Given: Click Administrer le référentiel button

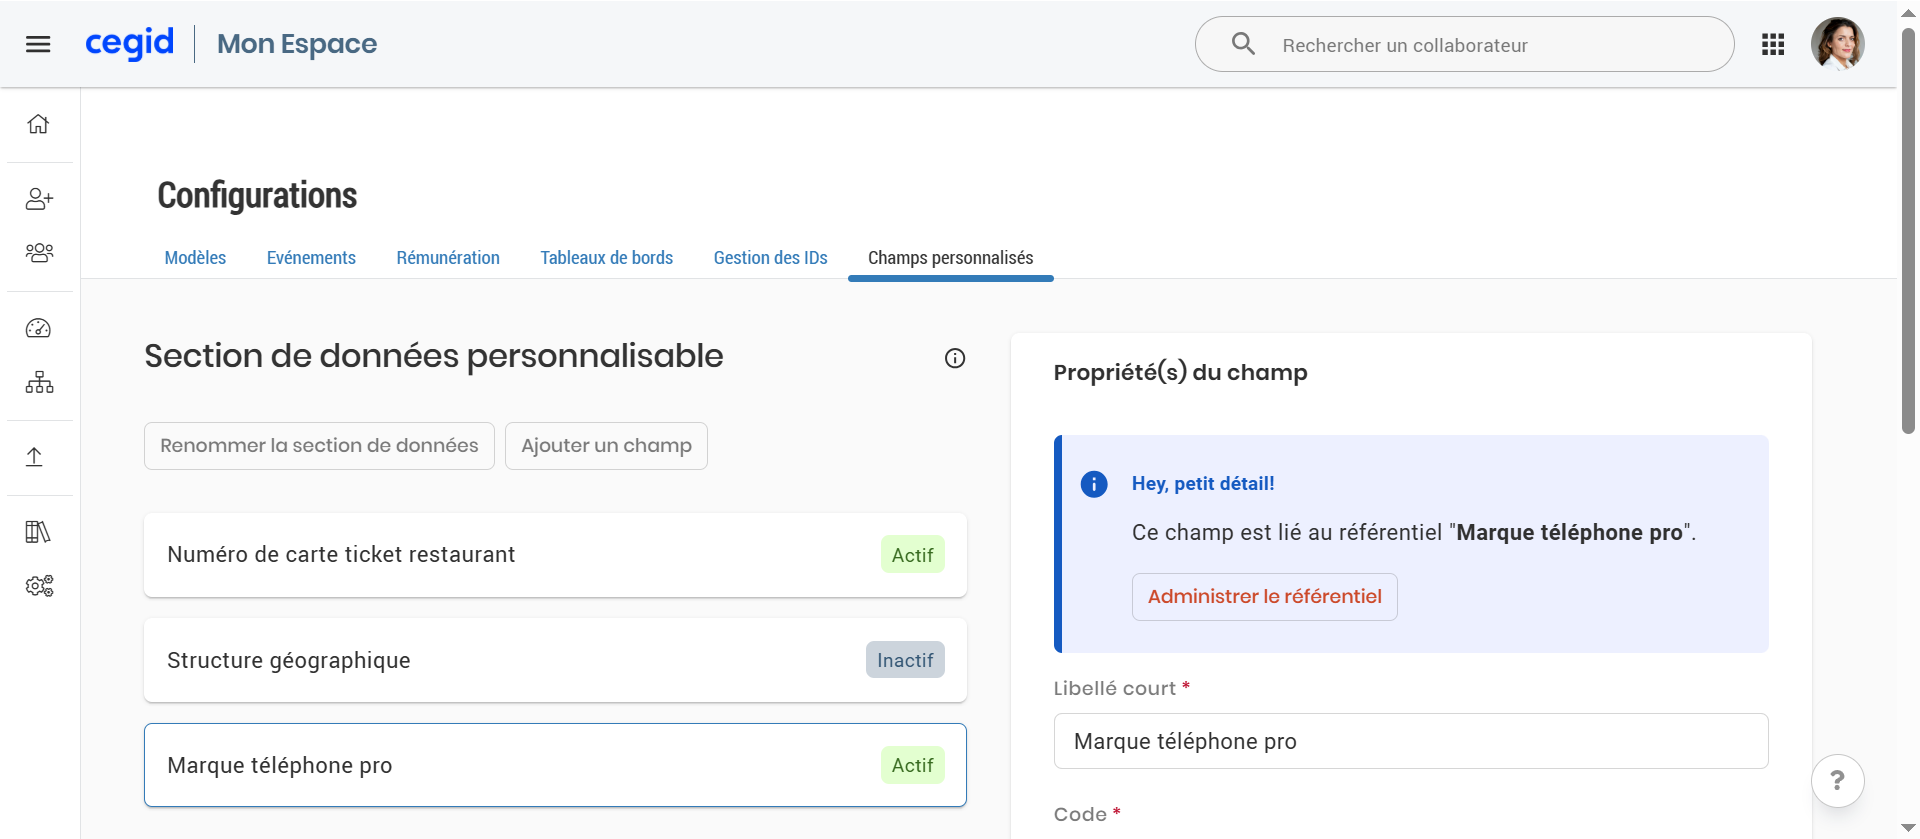Looking at the screenshot, I should (x=1264, y=597).
